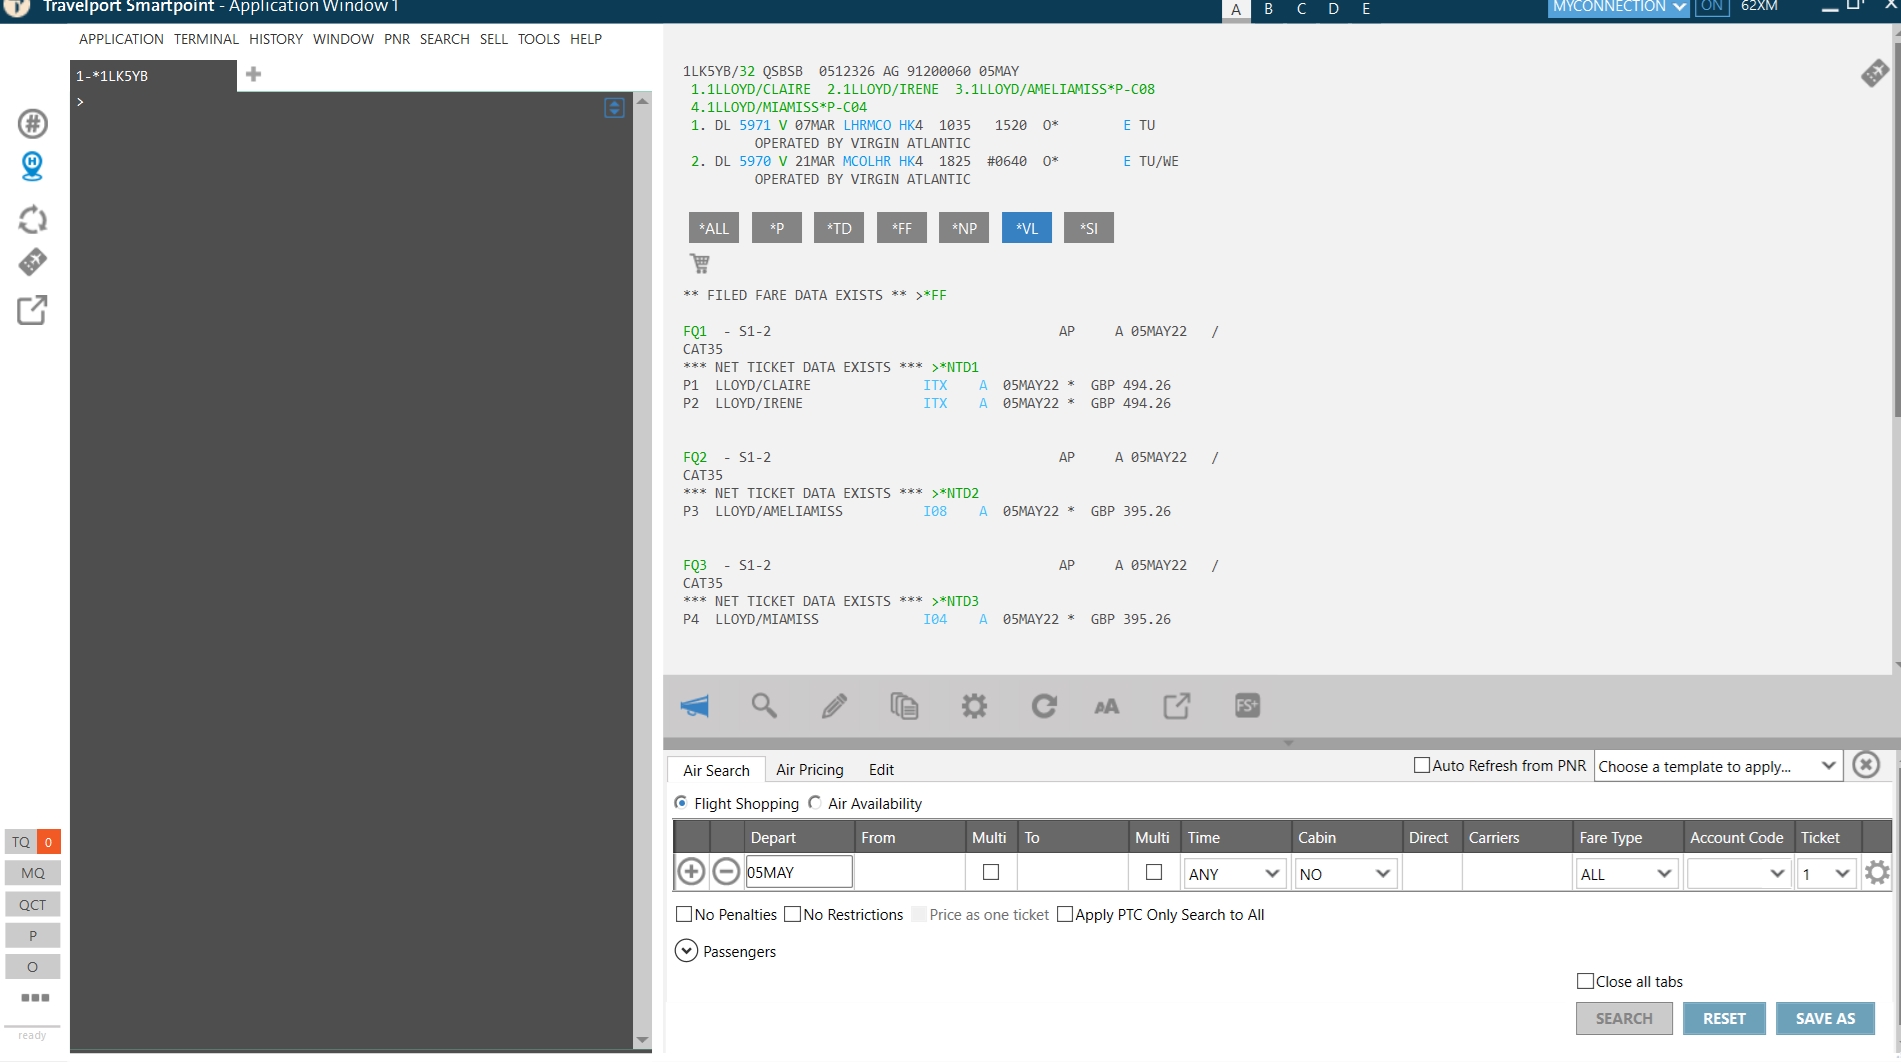Switch to the Air Pricing tab
The image size is (1901, 1062).
click(x=810, y=770)
